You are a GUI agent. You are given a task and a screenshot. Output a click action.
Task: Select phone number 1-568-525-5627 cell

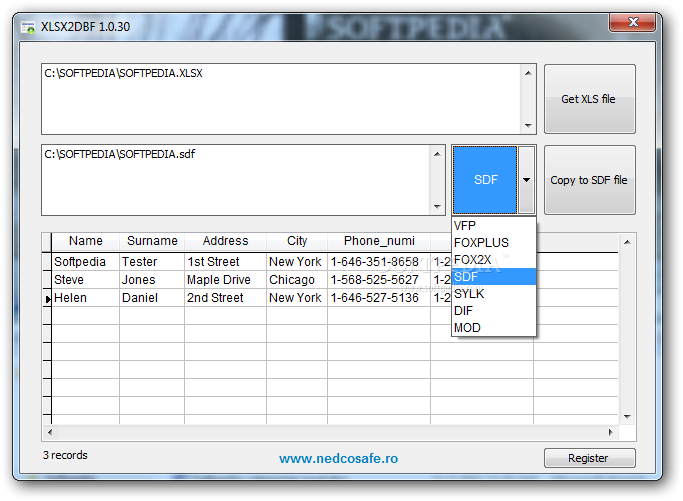coord(379,280)
